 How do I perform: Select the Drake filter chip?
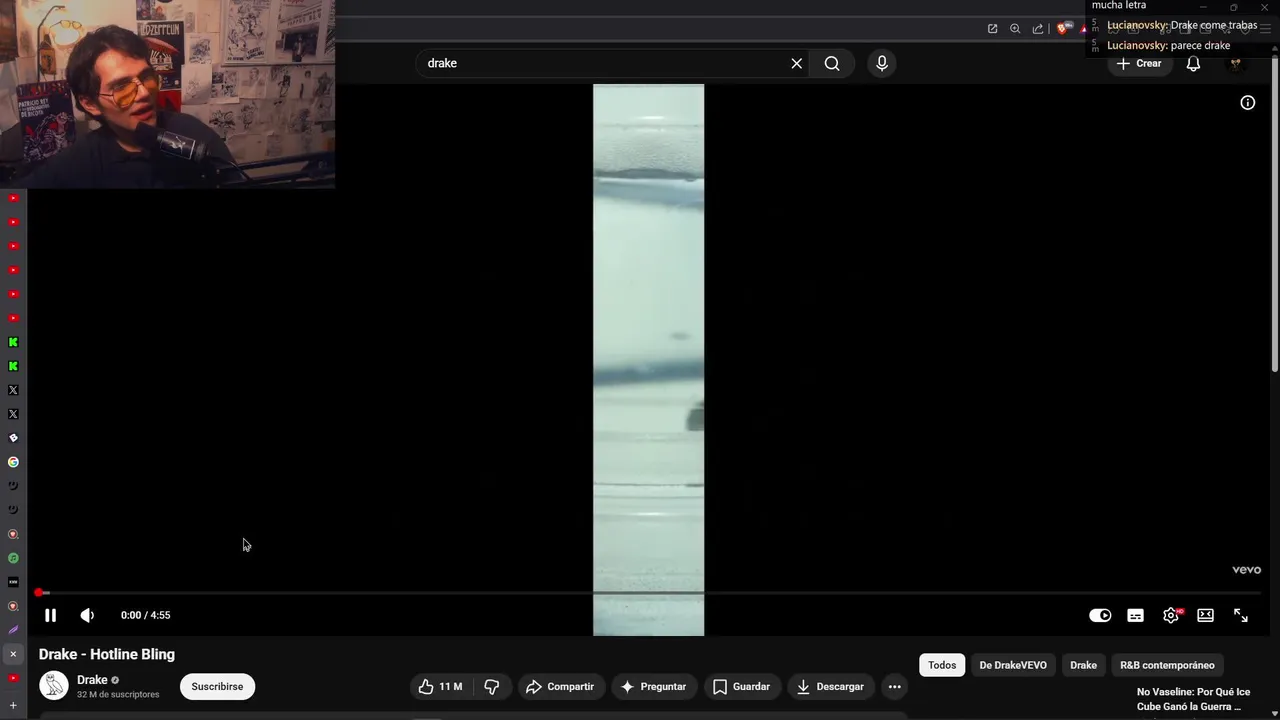point(1083,665)
